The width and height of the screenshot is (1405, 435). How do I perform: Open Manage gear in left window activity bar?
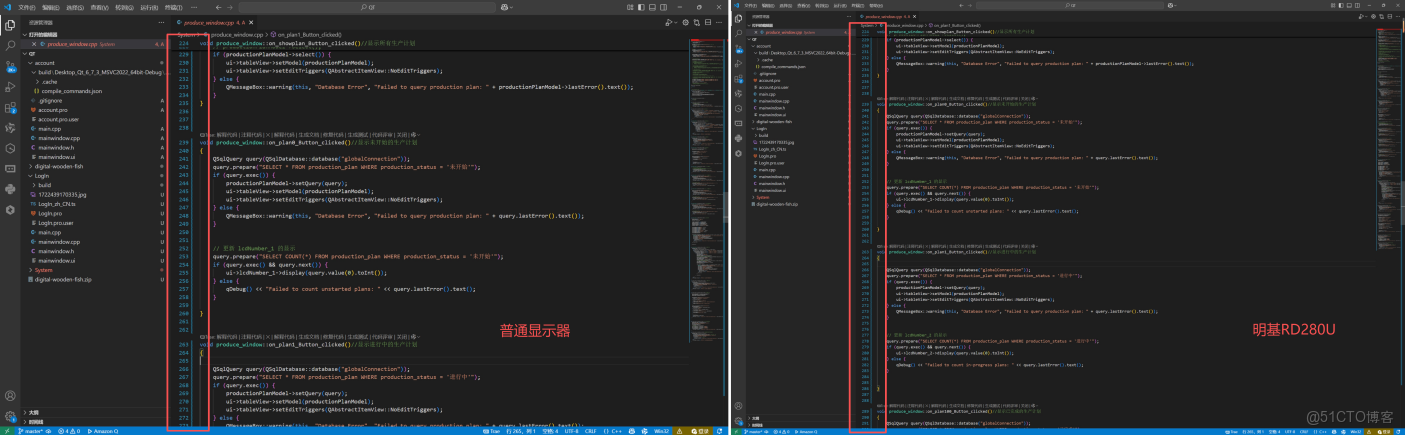[x=10, y=416]
